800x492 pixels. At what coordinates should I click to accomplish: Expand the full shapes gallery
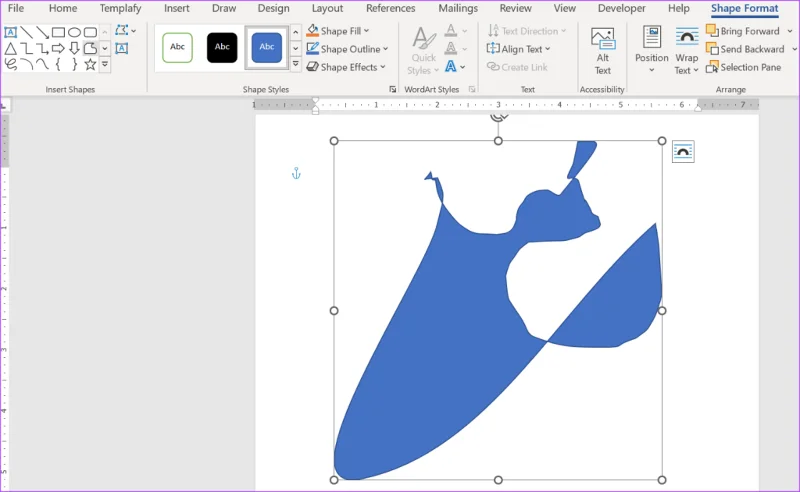105,65
